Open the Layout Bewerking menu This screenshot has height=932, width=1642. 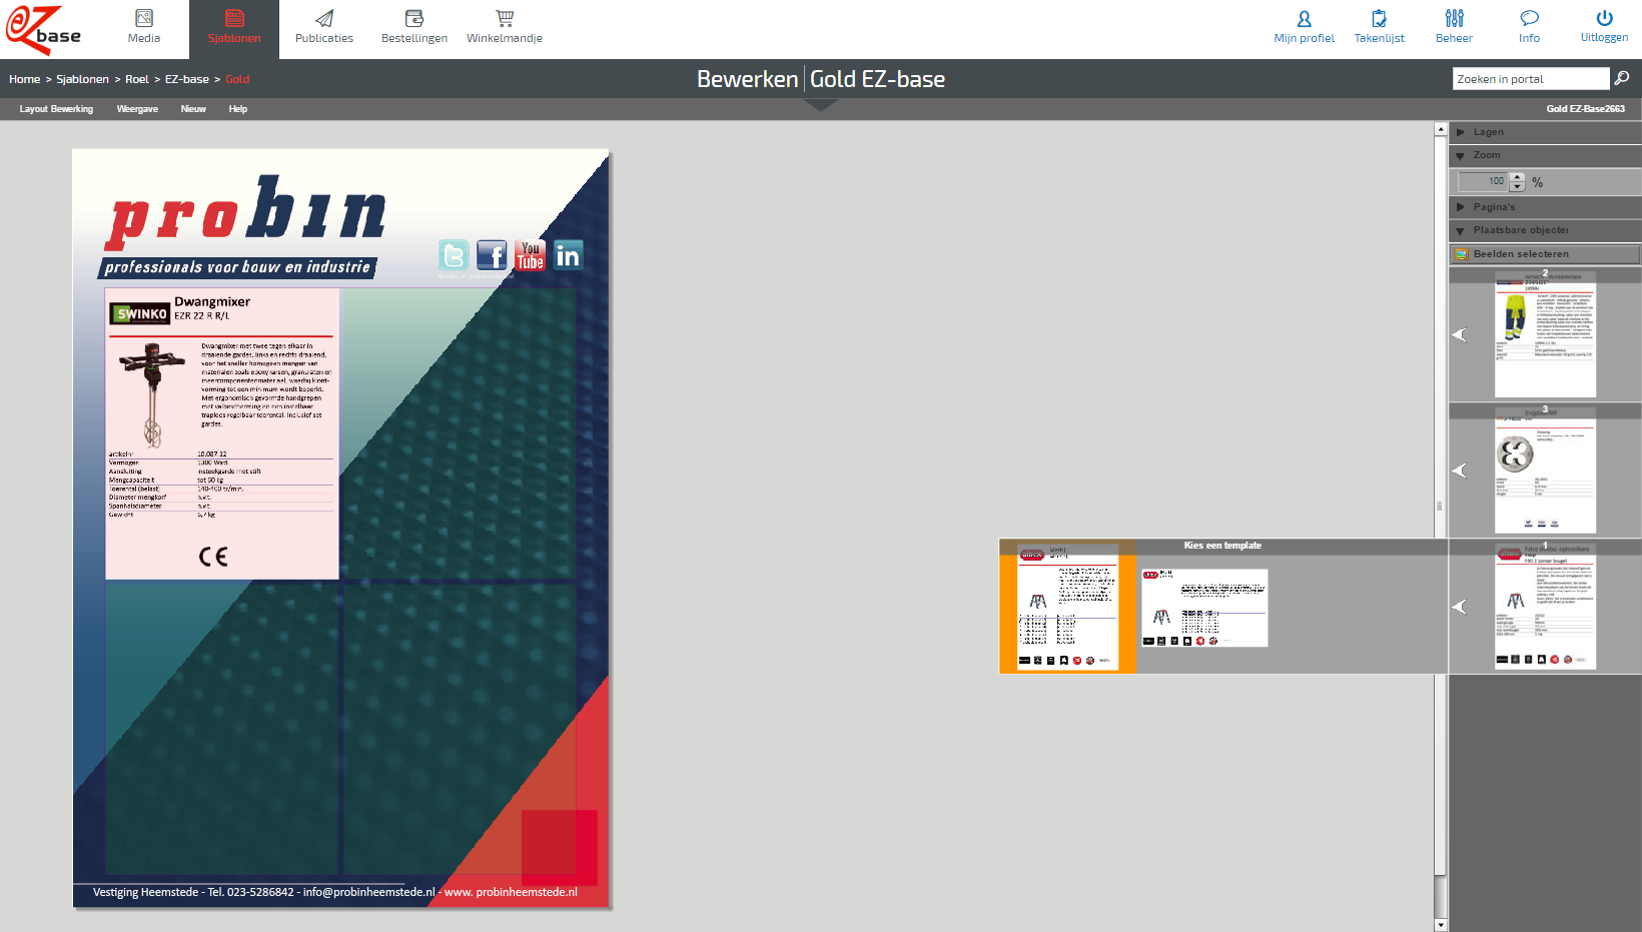click(56, 109)
